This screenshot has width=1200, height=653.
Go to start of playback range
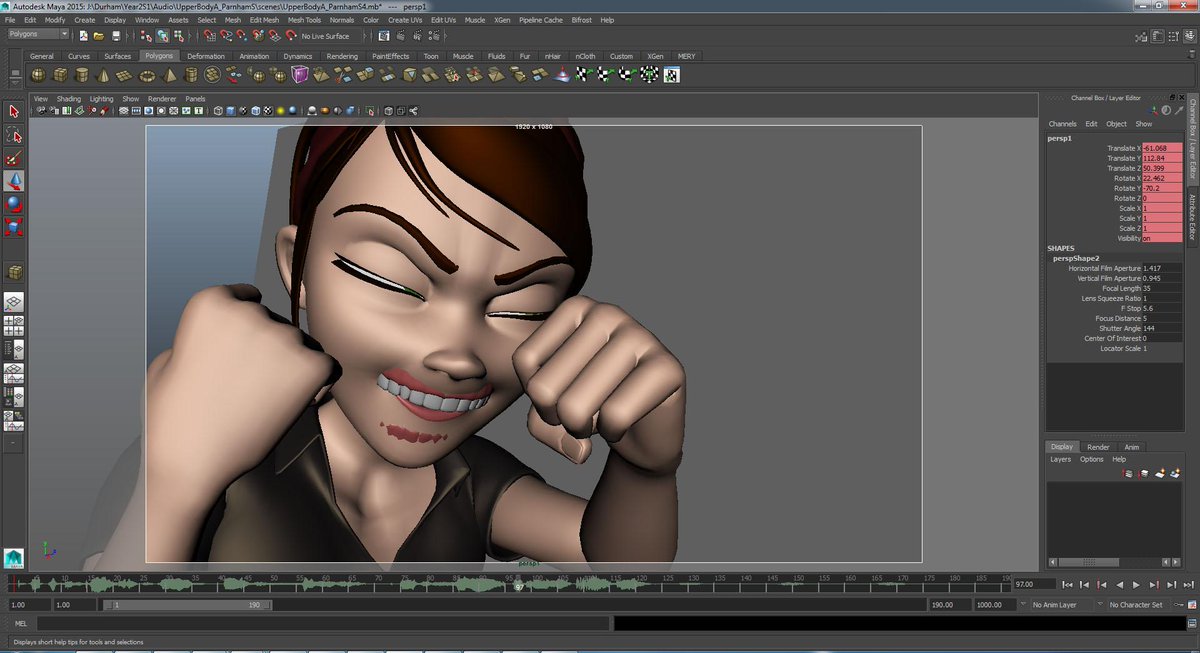point(1068,584)
